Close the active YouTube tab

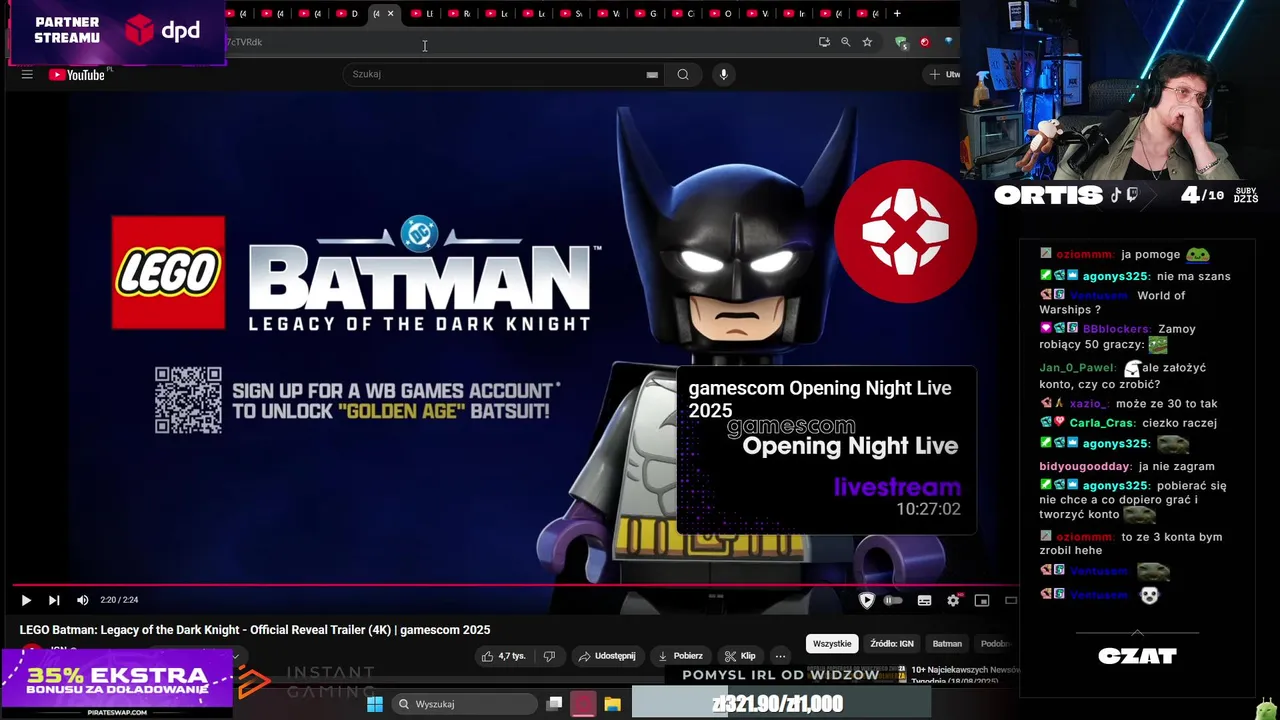tap(390, 14)
